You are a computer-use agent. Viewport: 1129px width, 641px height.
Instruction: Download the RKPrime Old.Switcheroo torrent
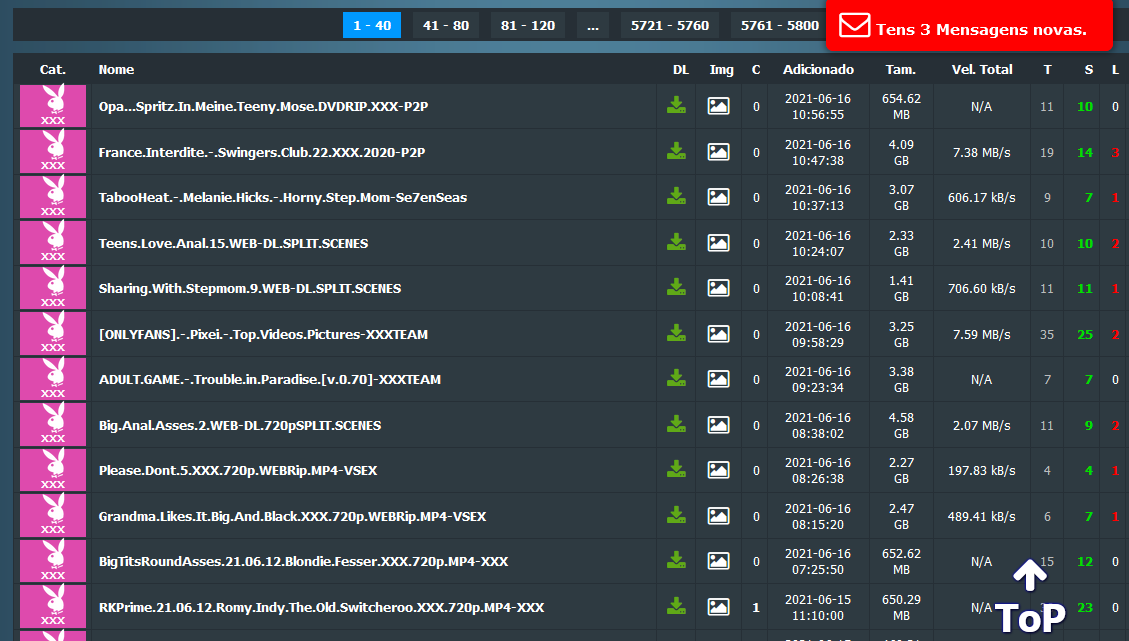pyautogui.click(x=676, y=607)
